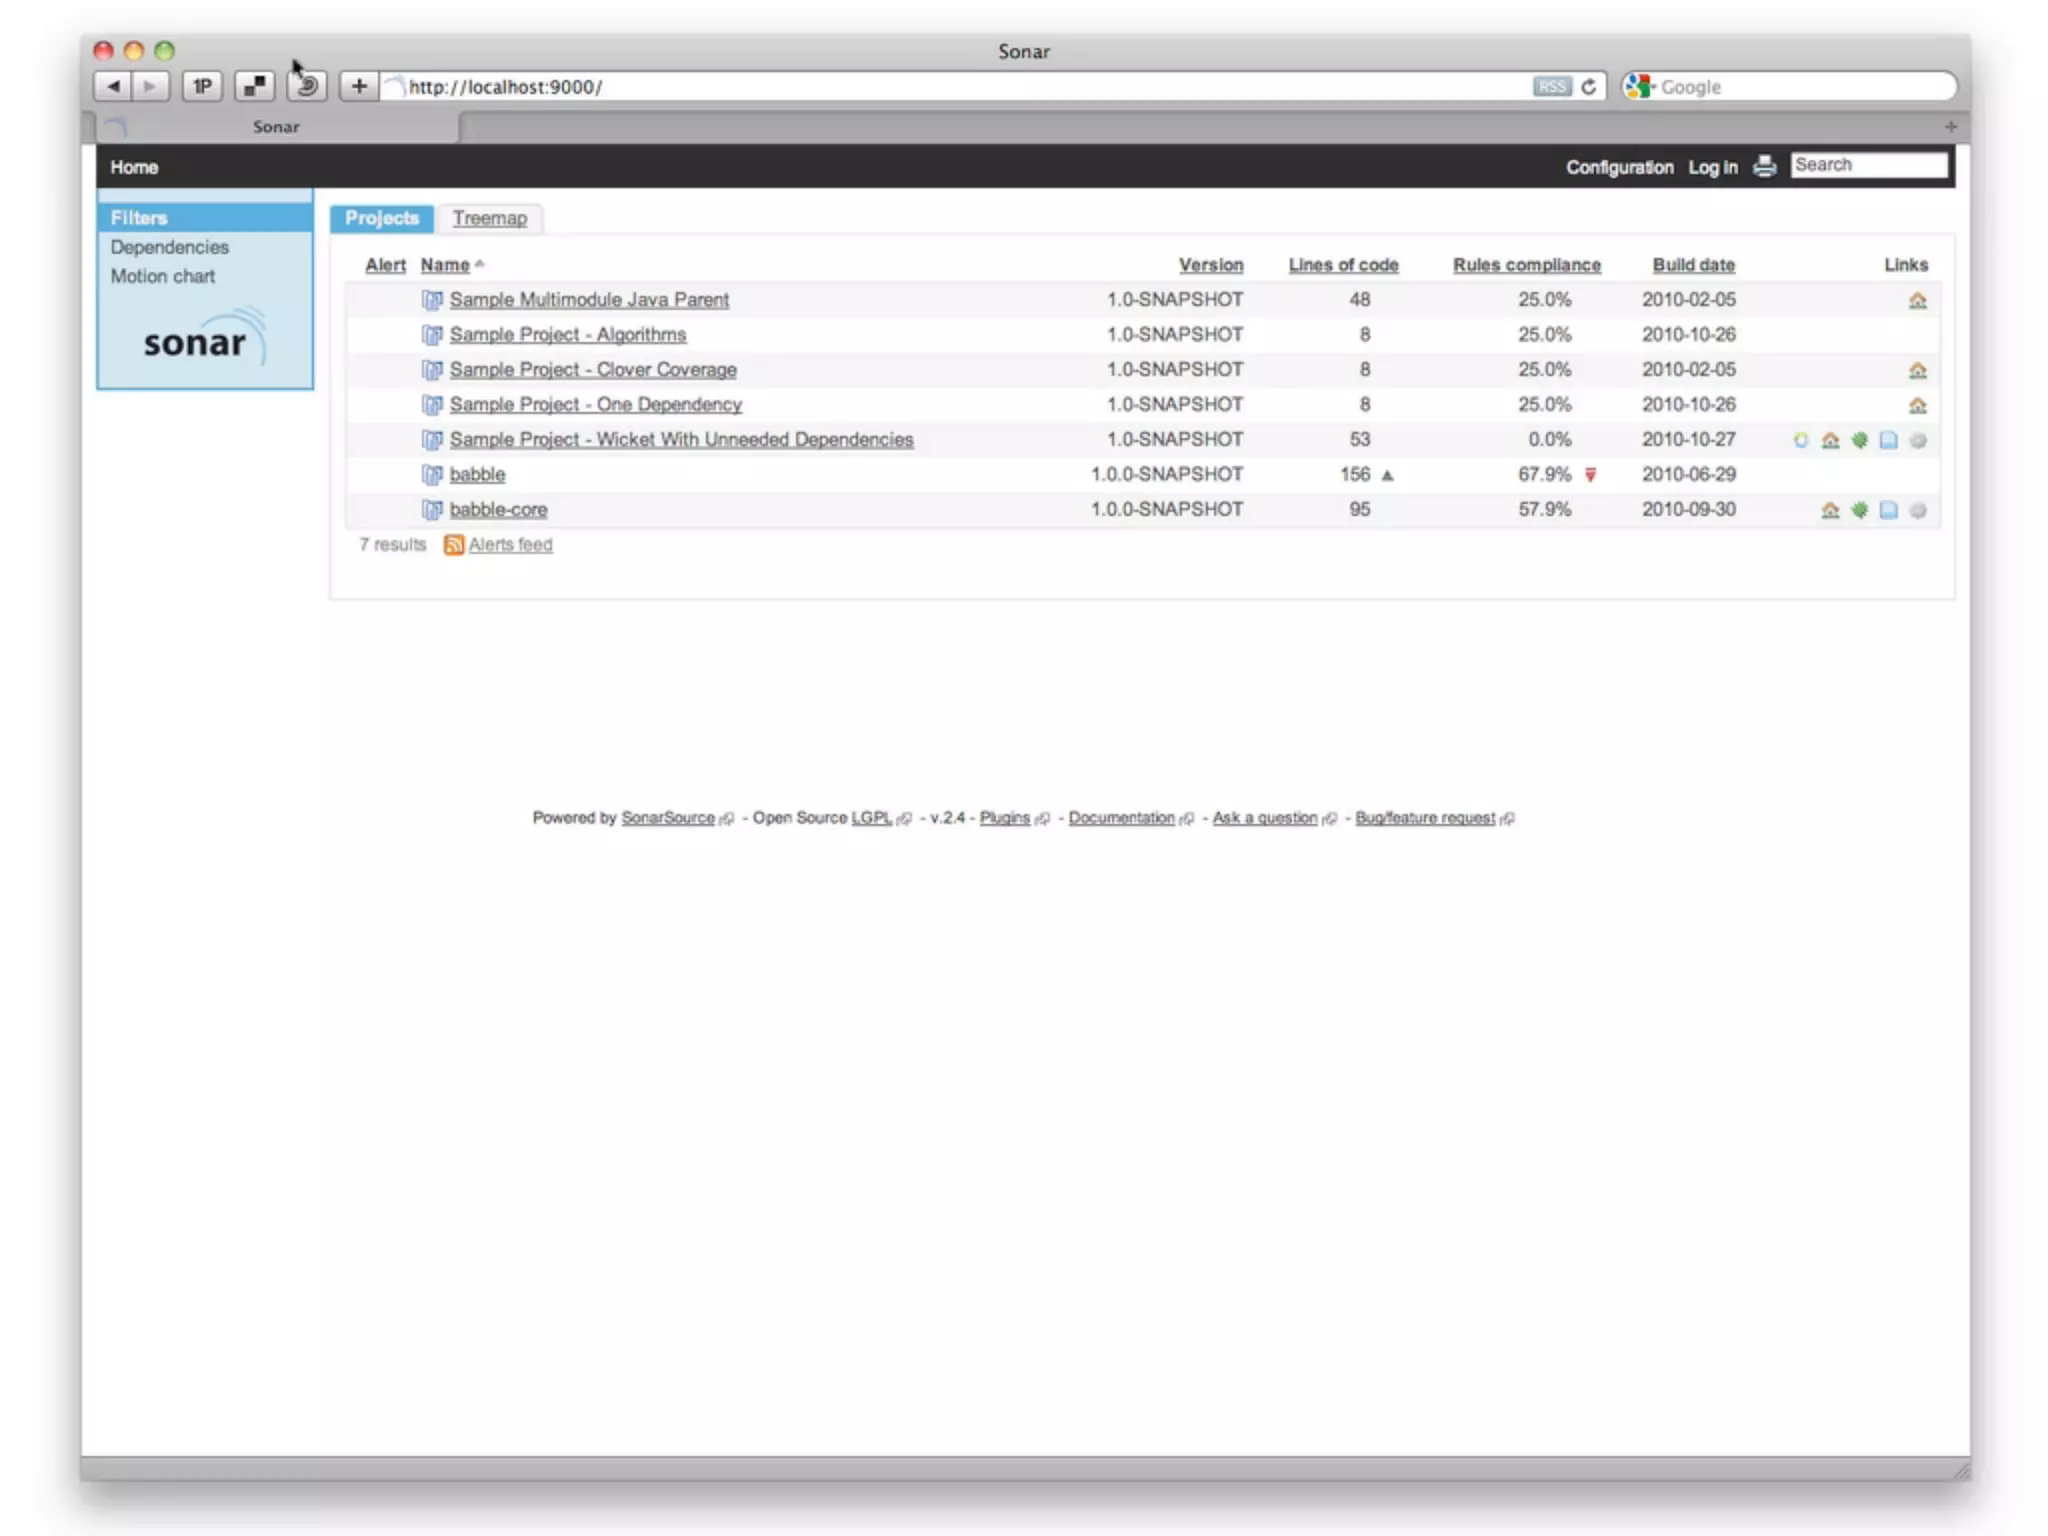This screenshot has width=2048, height=1536.
Task: Click the browser back button
Action: (113, 87)
